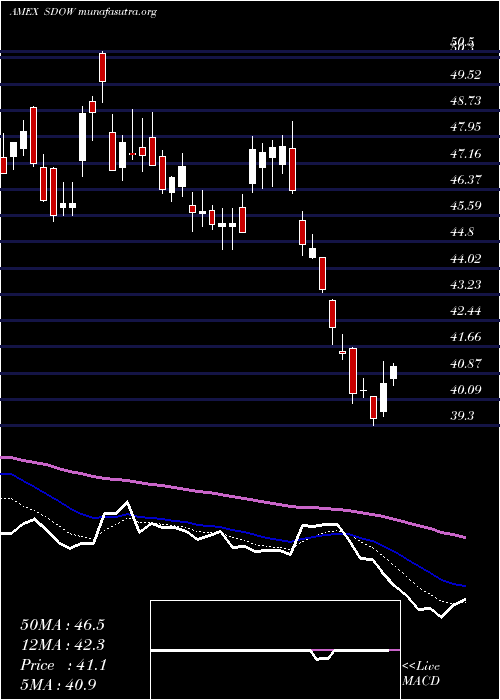
Task: Select the 43.23 price axis label
Action: click(466, 285)
